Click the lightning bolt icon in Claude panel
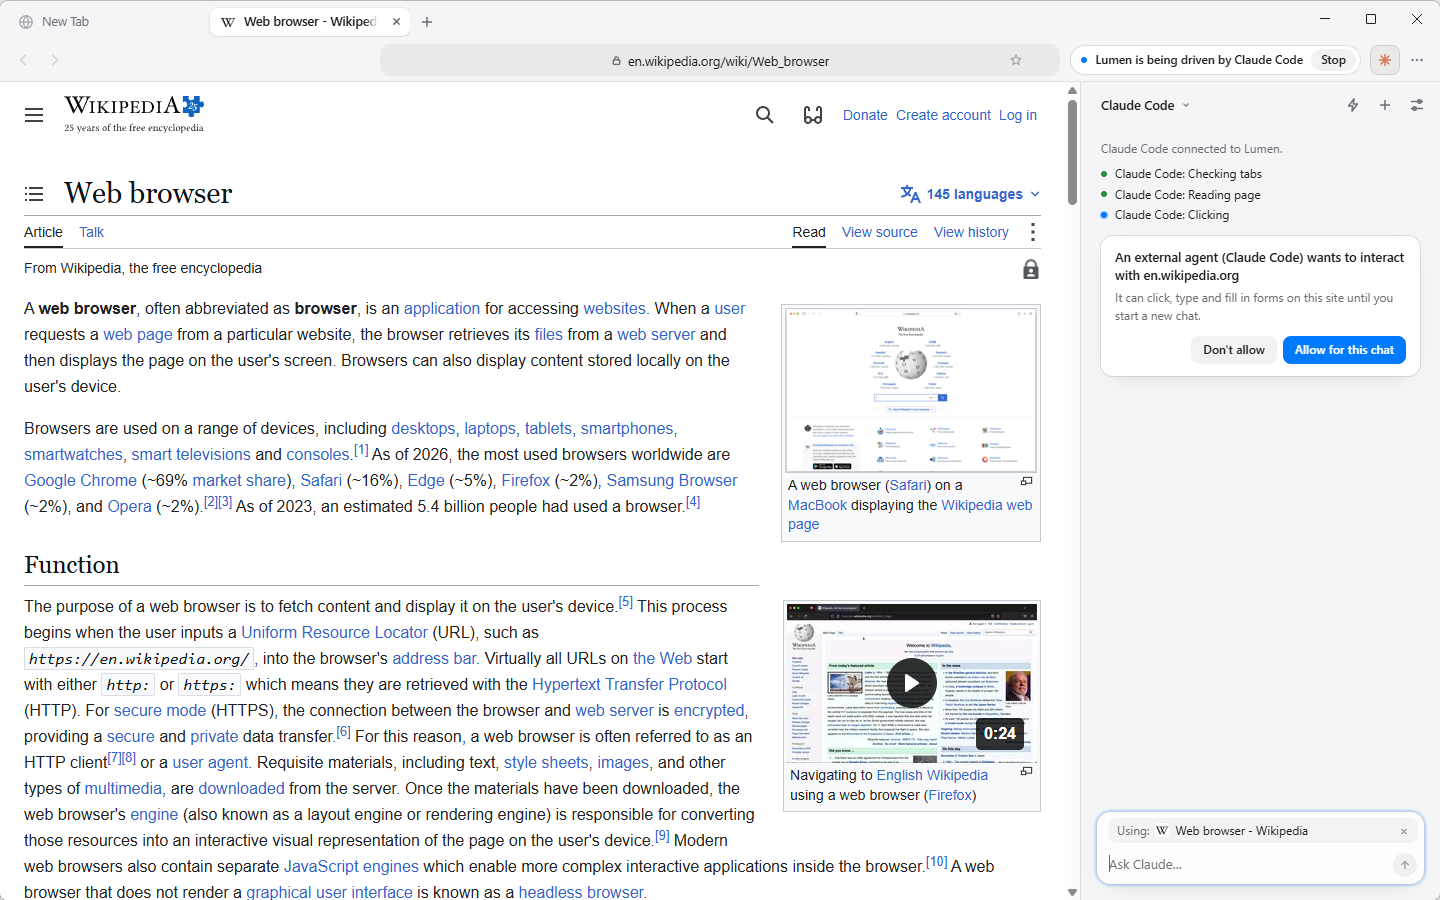This screenshot has height=900, width=1440. click(x=1353, y=105)
